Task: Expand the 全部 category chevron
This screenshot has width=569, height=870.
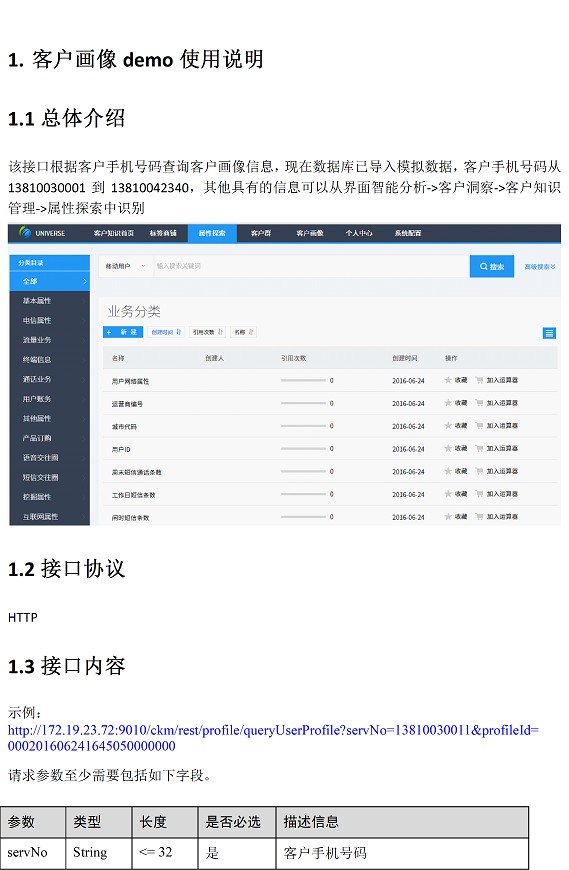Action: (84, 281)
